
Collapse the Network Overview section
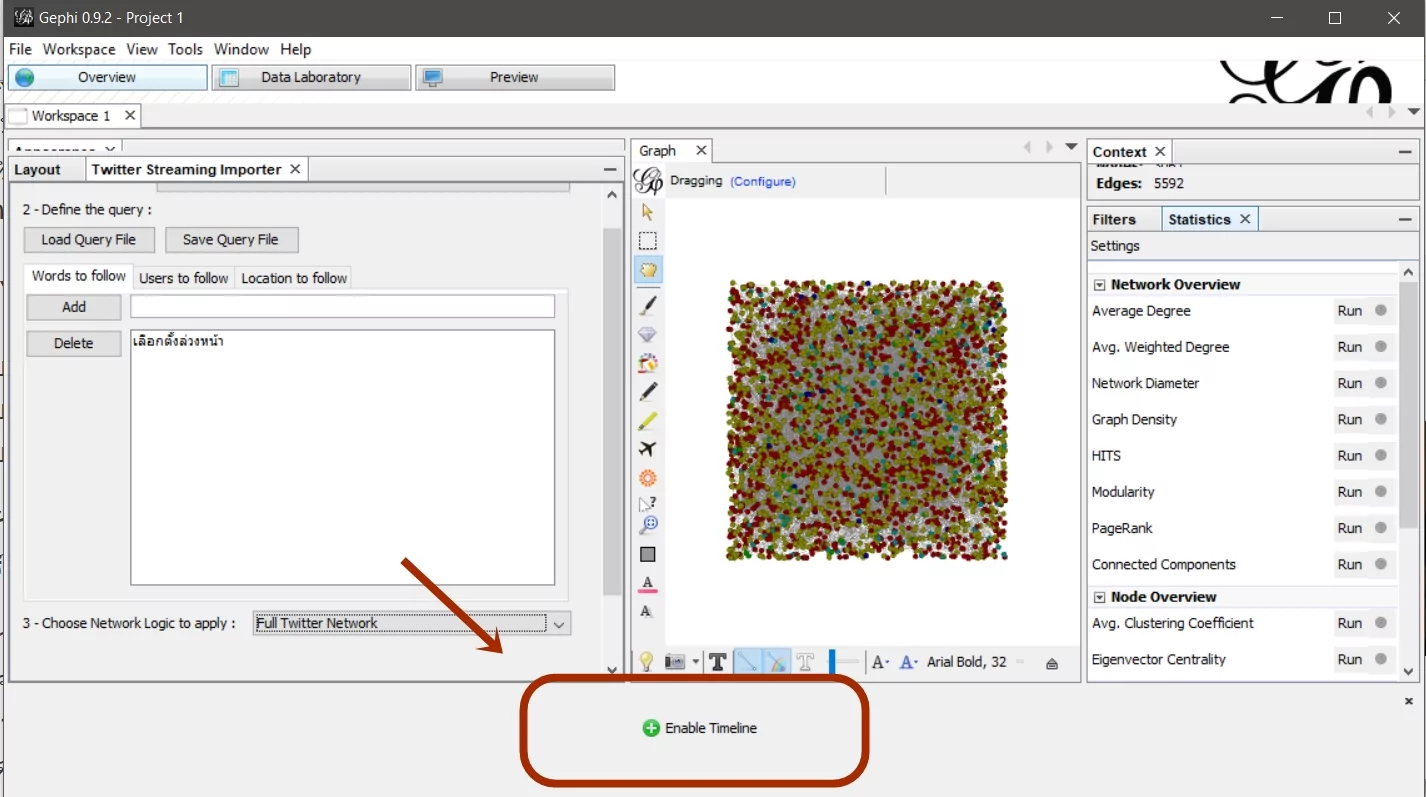click(1099, 284)
